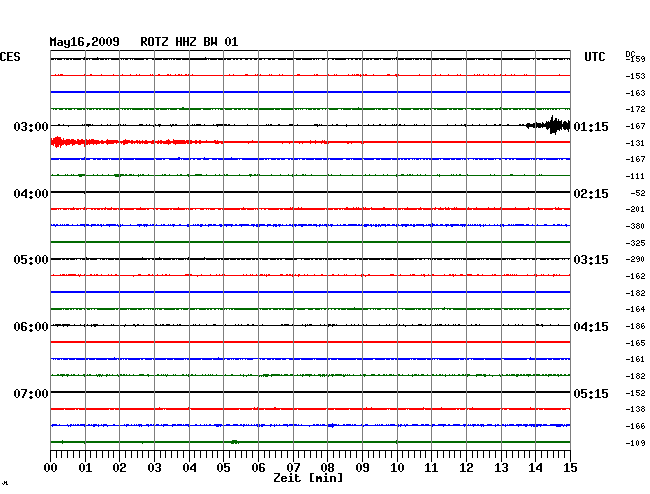Click the DC value -186
The width and height of the screenshot is (650, 494).
[x=635, y=327]
